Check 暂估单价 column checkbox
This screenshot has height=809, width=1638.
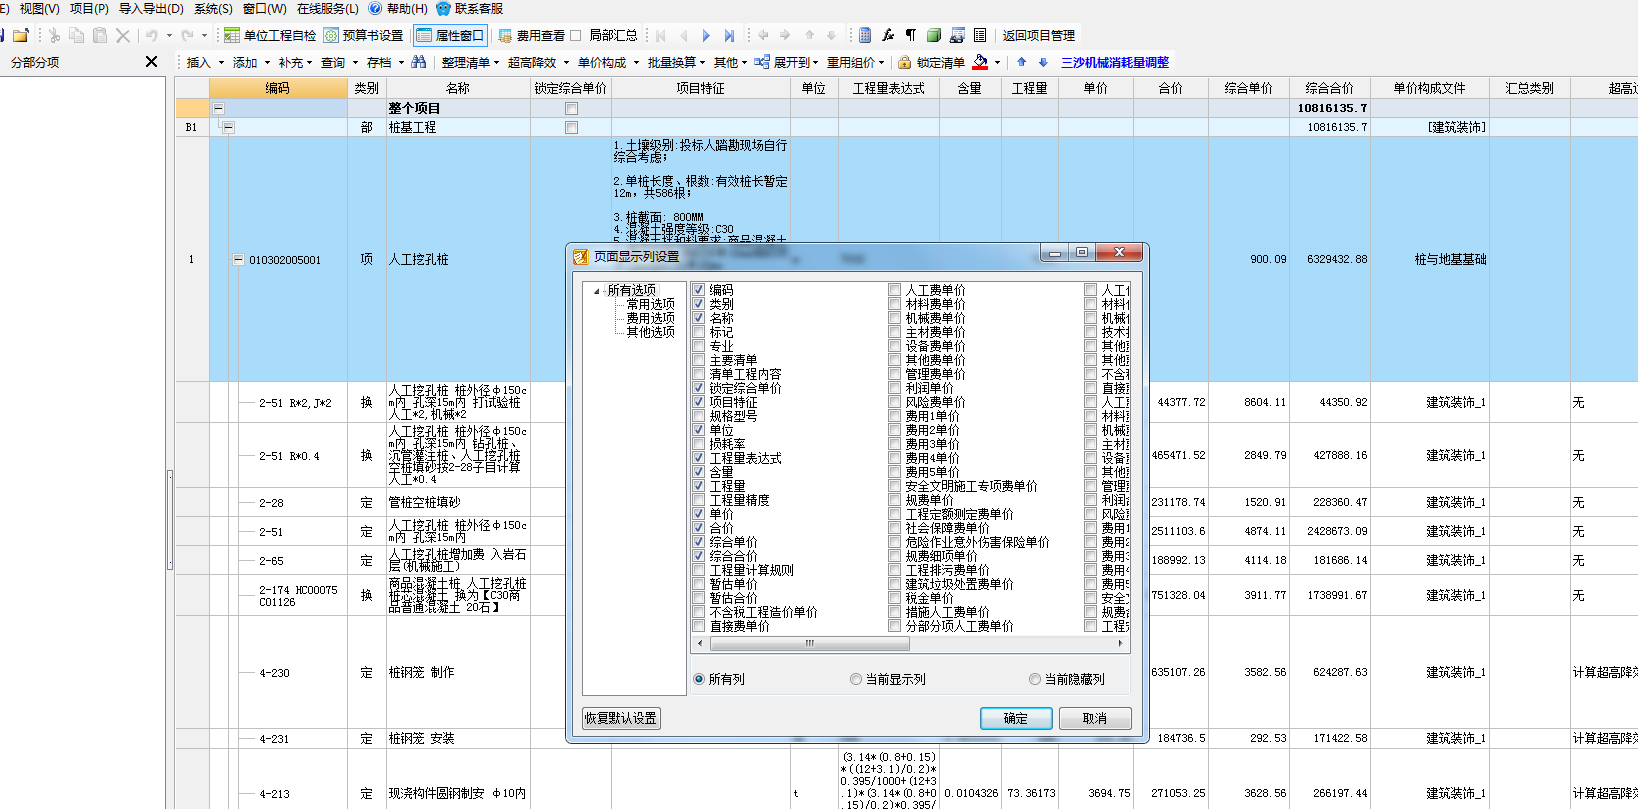click(699, 584)
